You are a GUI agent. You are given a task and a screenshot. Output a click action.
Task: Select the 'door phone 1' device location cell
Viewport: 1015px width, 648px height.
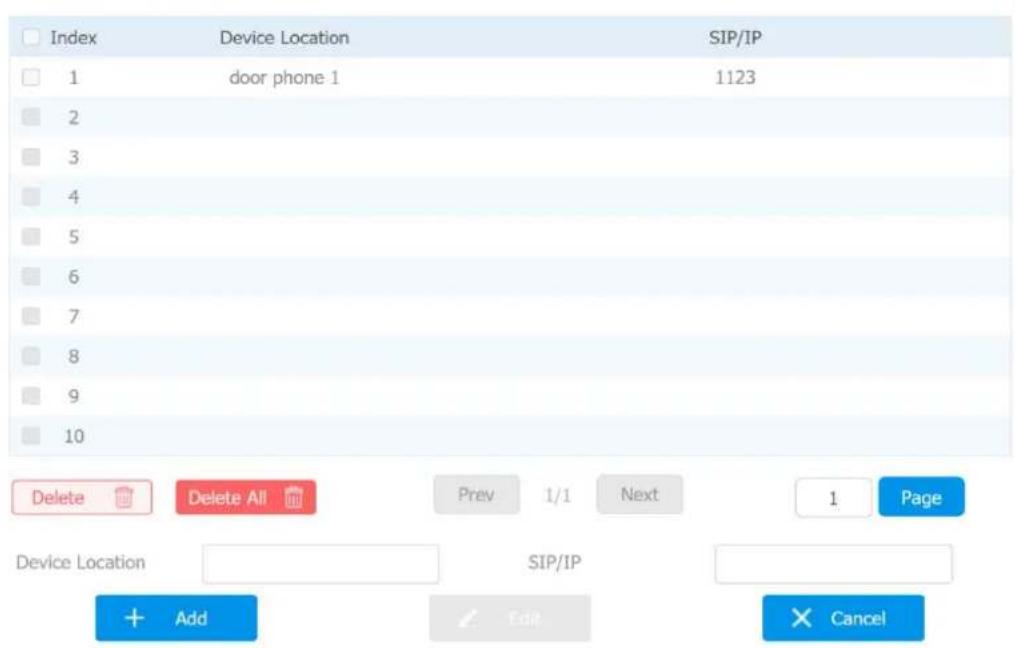(x=284, y=78)
